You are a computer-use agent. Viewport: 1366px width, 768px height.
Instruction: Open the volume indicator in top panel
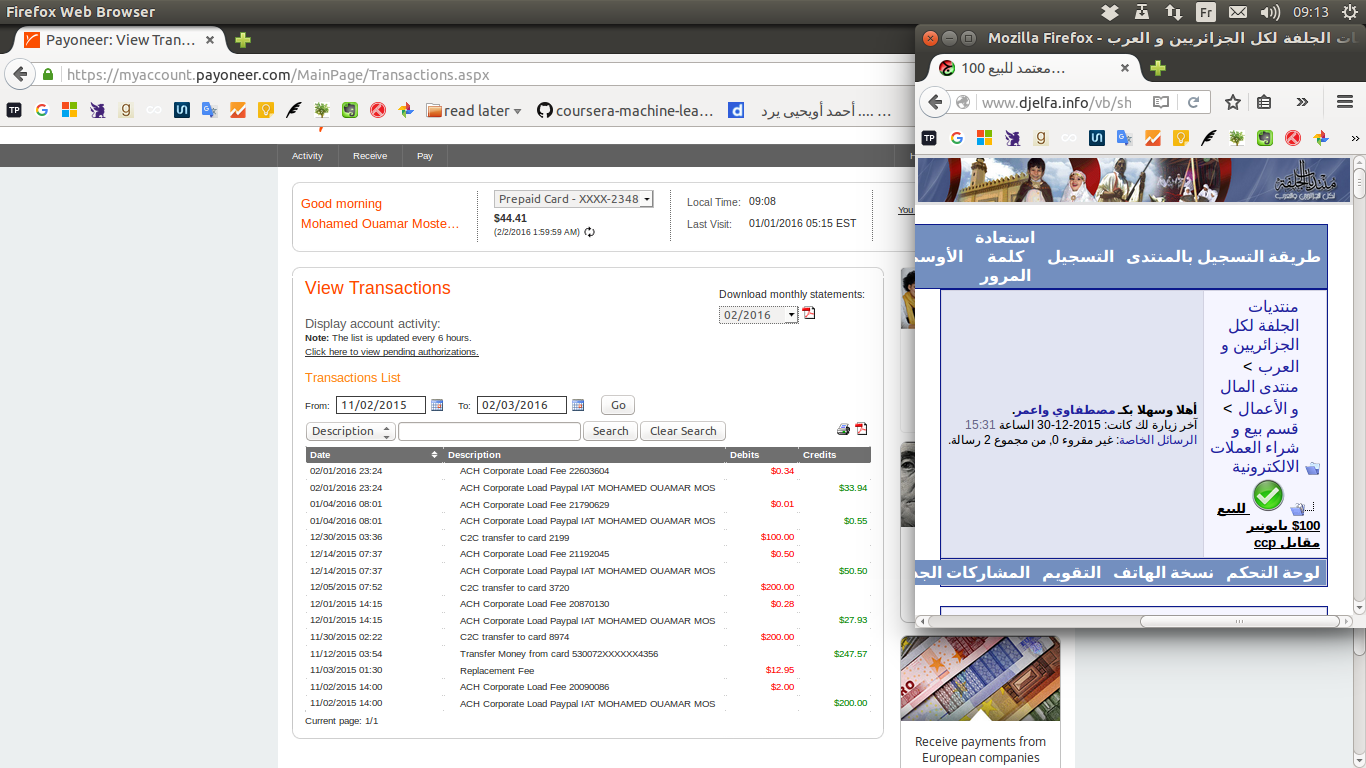tap(1270, 12)
